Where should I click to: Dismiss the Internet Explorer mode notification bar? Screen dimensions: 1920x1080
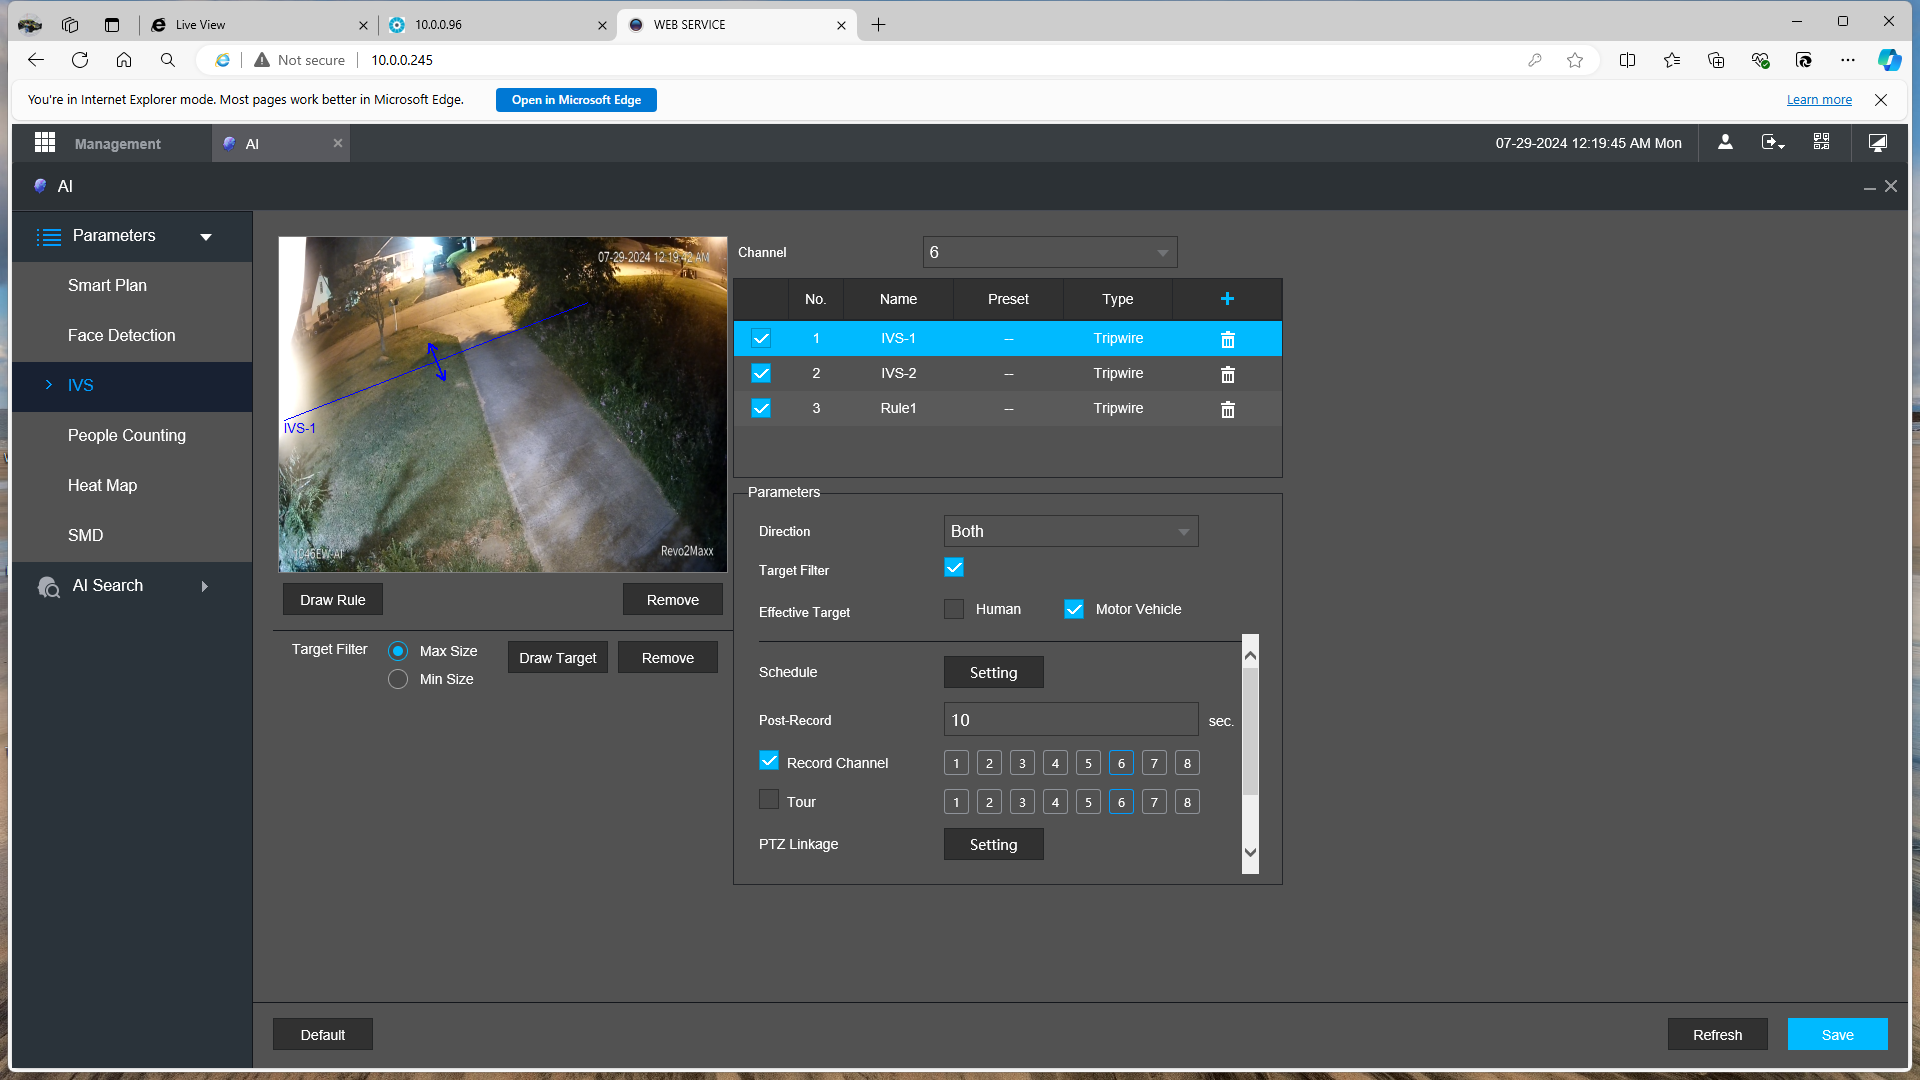(x=1881, y=100)
